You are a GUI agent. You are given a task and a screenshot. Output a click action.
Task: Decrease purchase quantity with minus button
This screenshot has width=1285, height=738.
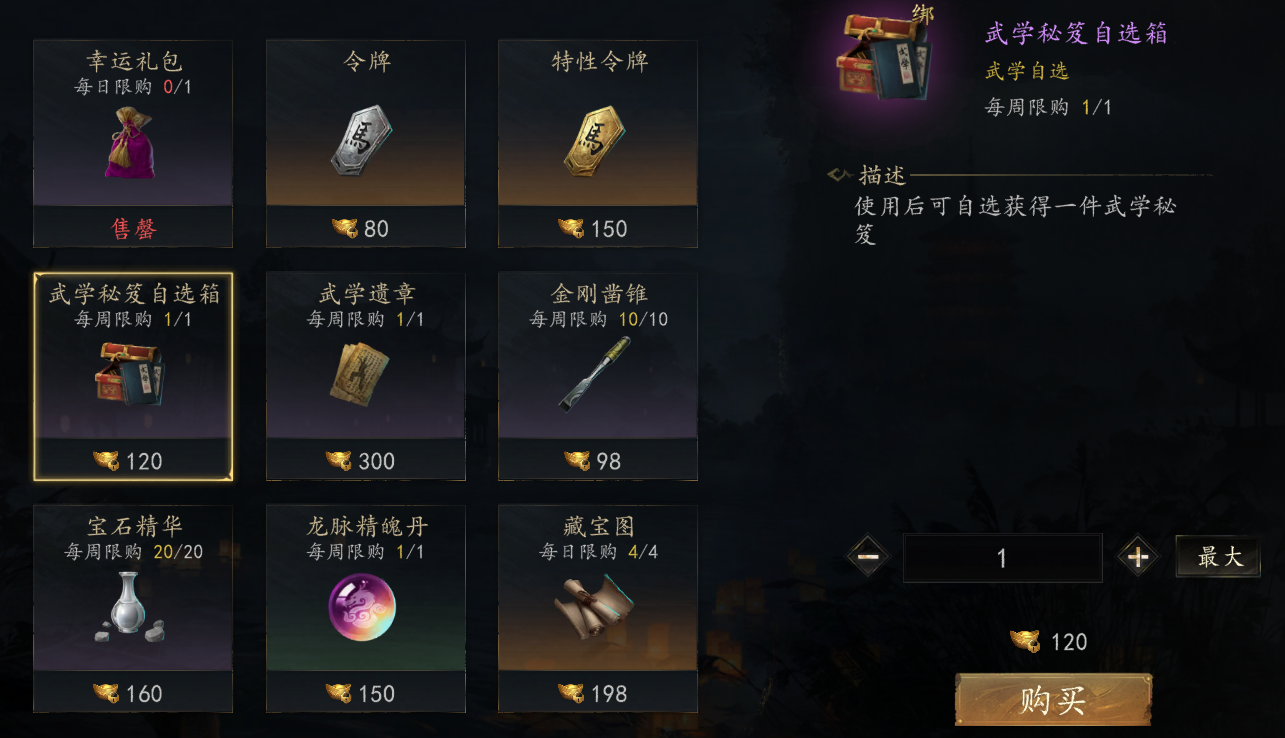coord(868,557)
